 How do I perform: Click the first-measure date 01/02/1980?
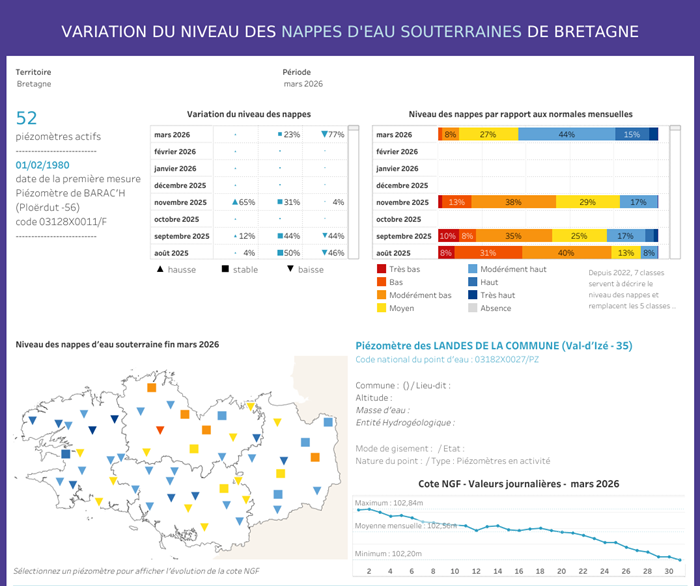[42, 164]
